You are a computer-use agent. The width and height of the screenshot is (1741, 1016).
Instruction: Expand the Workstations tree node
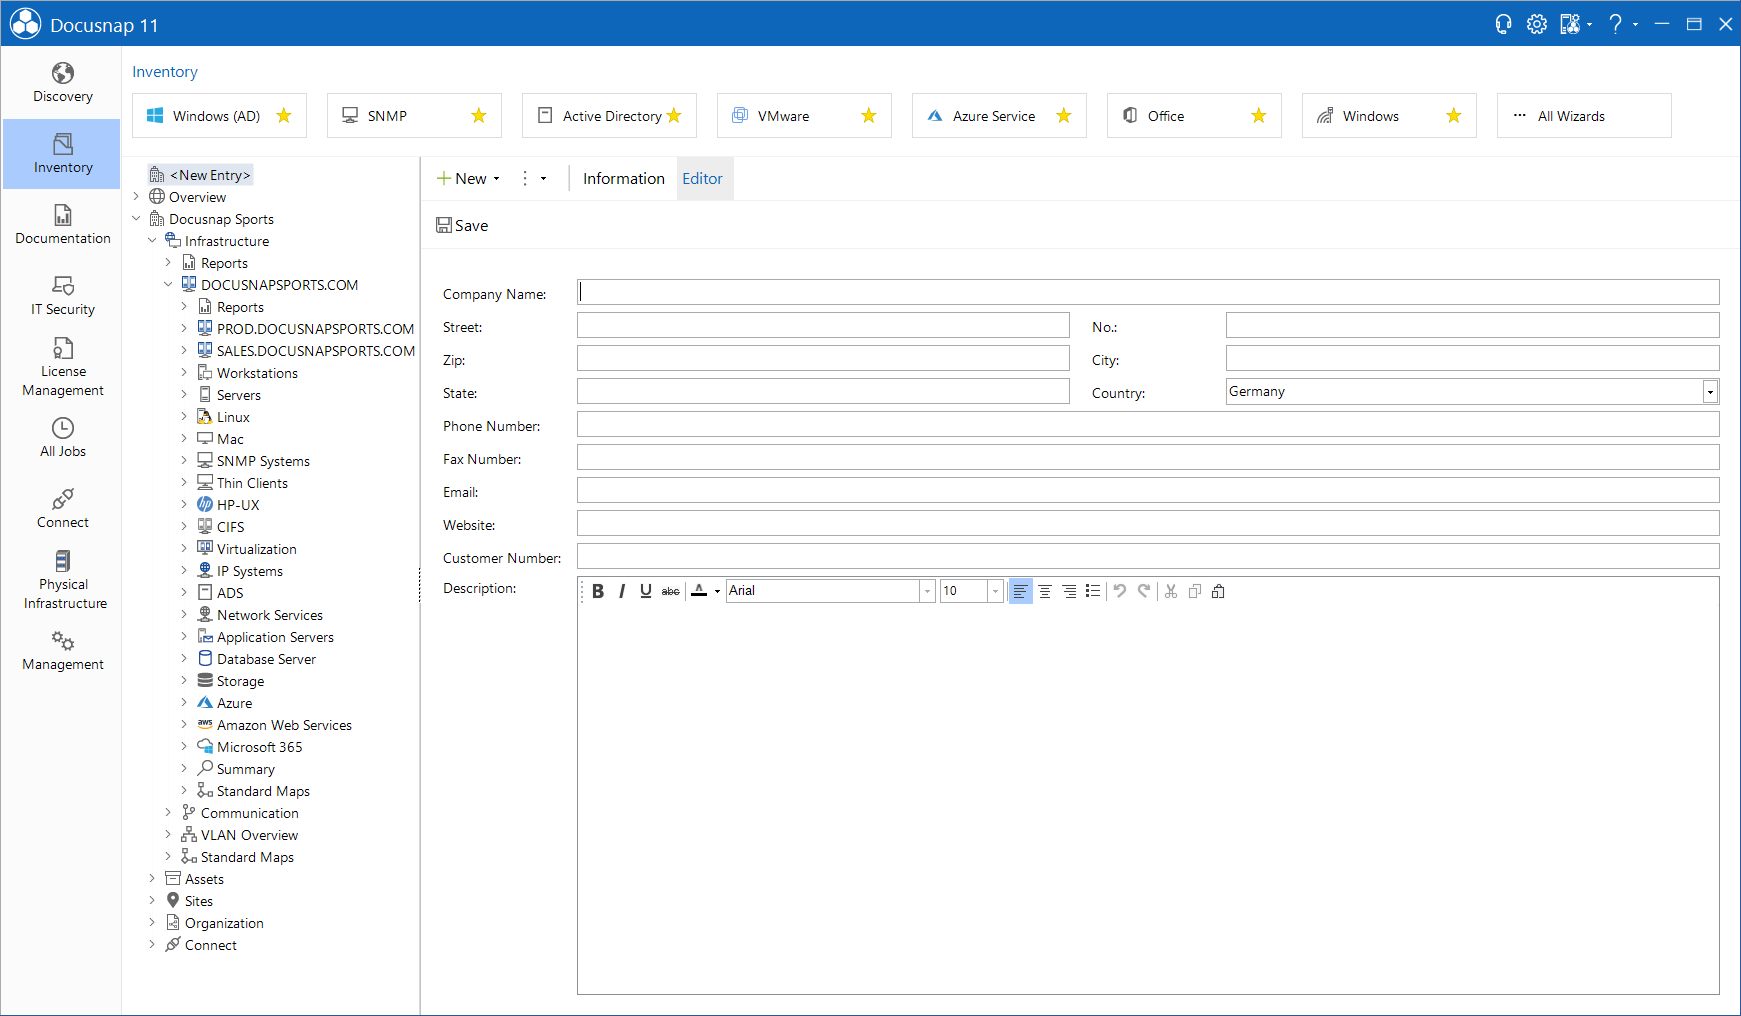point(184,373)
